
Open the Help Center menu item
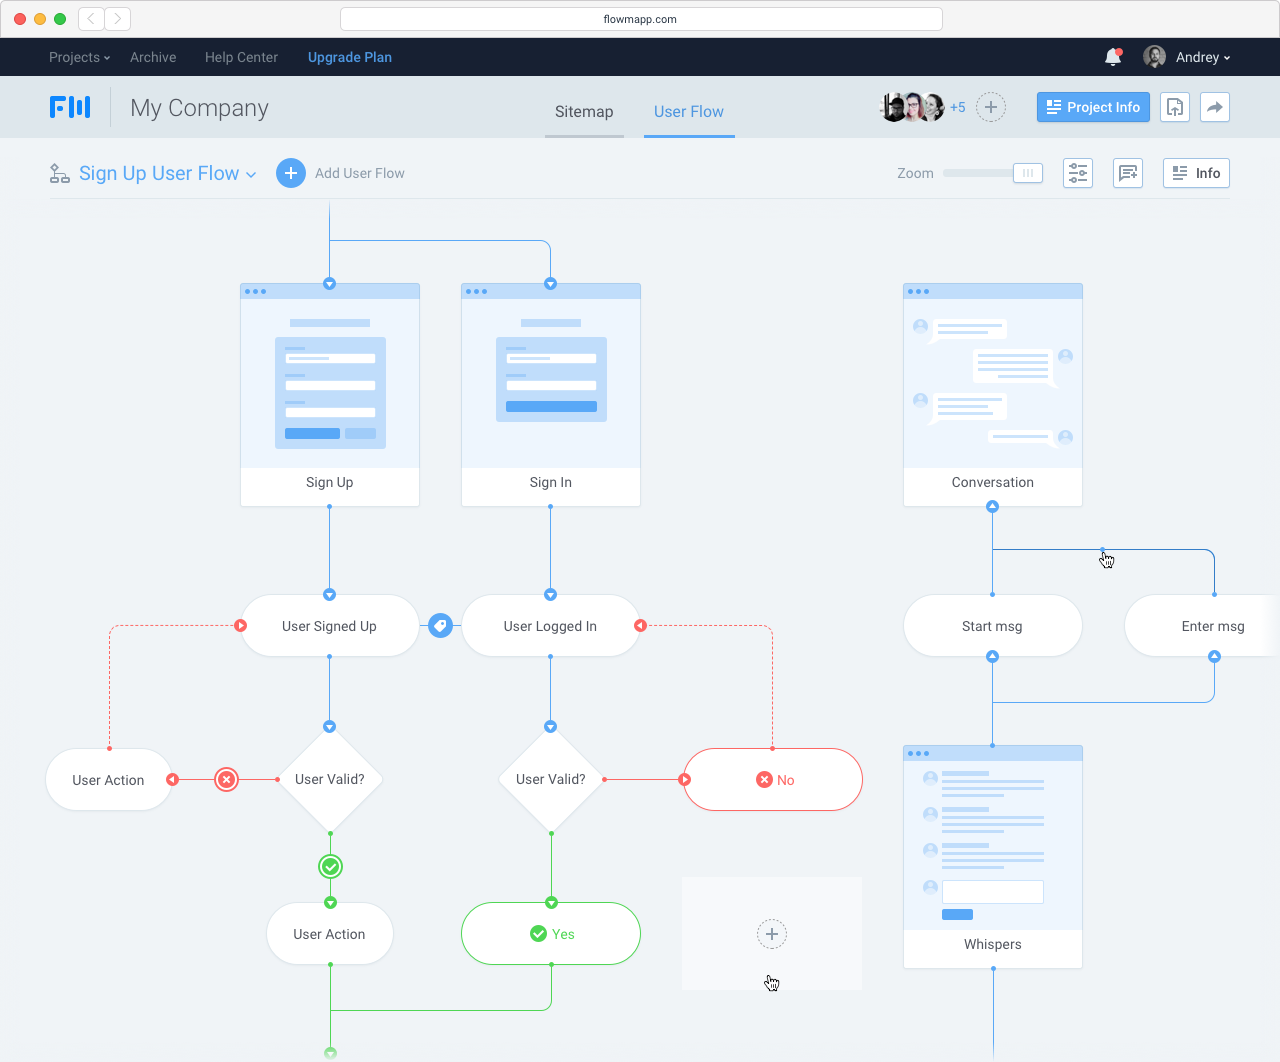point(240,57)
